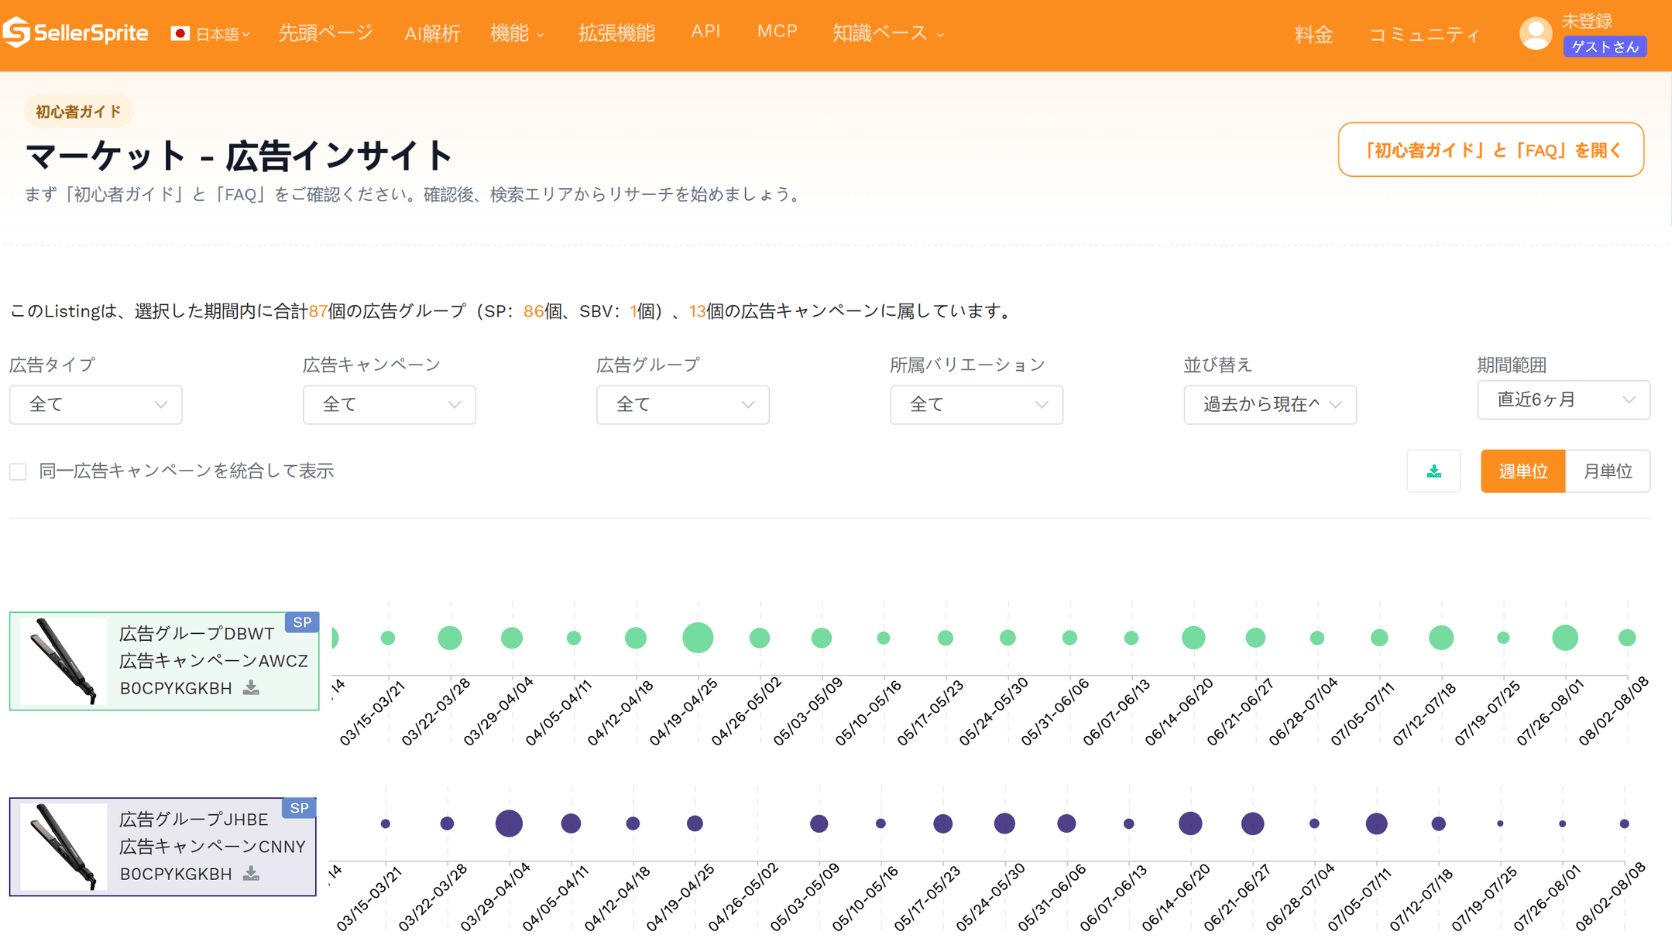Click 「初心者ガイド」と「FAQ」を開く button
Viewport: 1672px width, 941px height.
tap(1491, 150)
